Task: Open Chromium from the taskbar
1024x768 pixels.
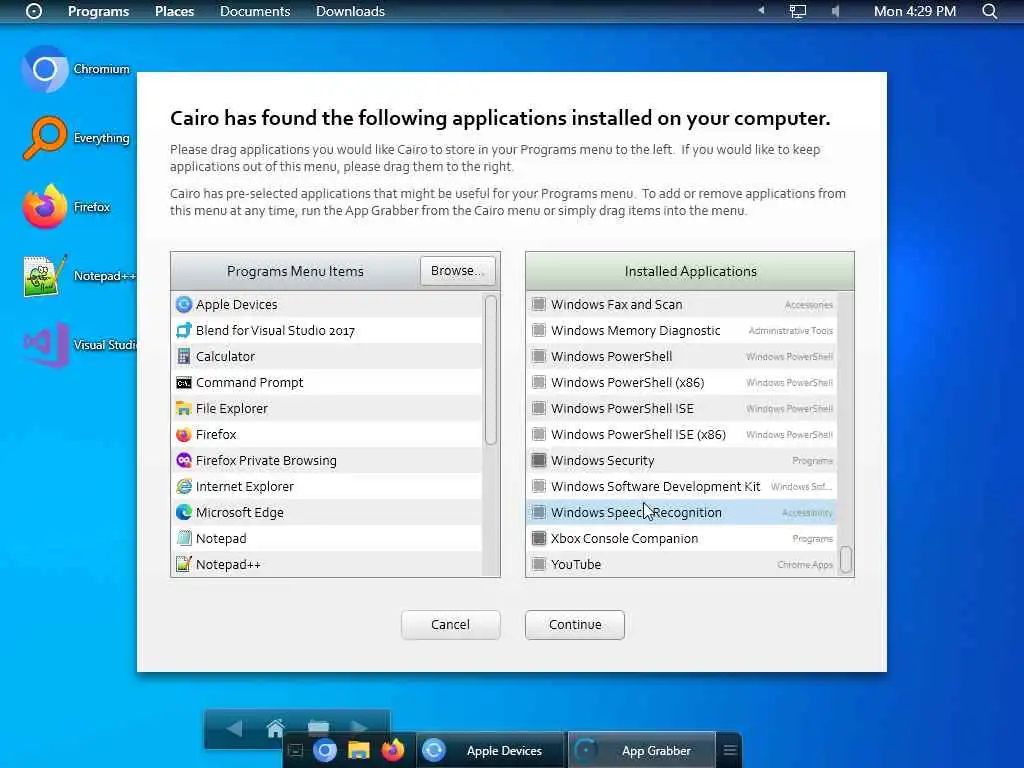Action: (x=325, y=750)
